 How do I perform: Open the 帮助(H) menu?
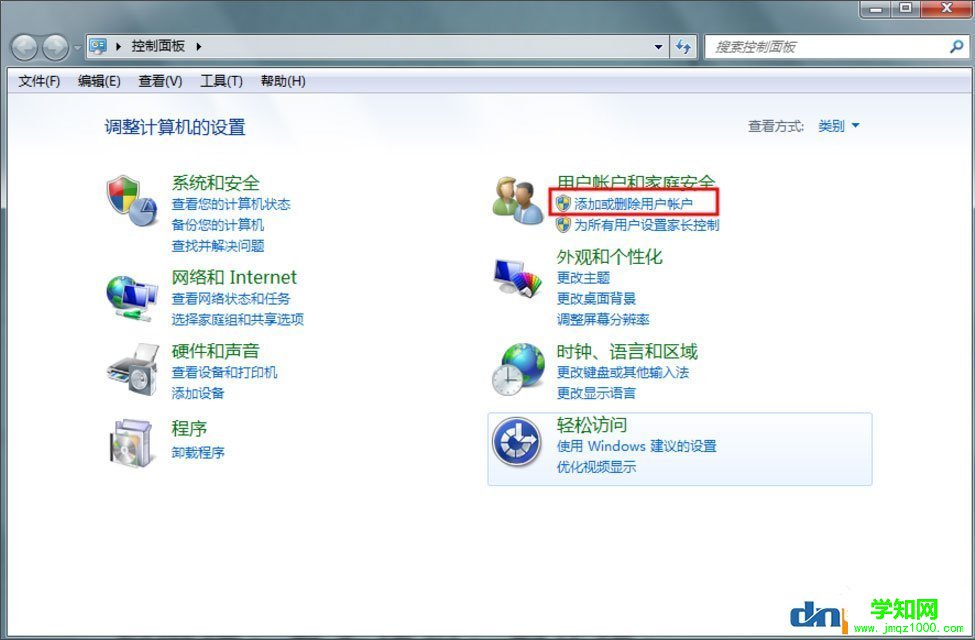(283, 81)
